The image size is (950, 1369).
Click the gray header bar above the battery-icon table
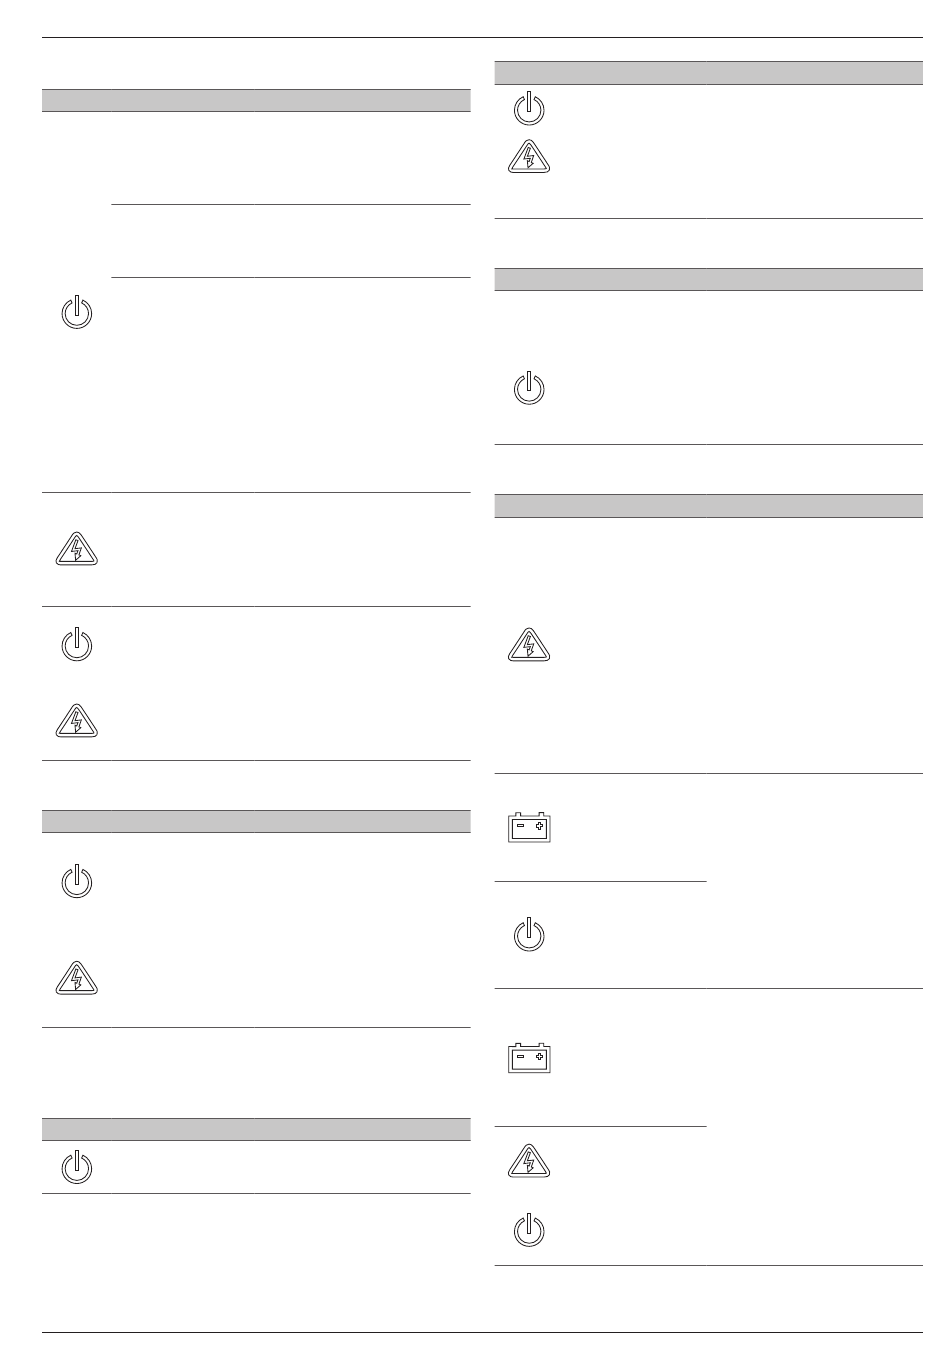click(x=709, y=505)
